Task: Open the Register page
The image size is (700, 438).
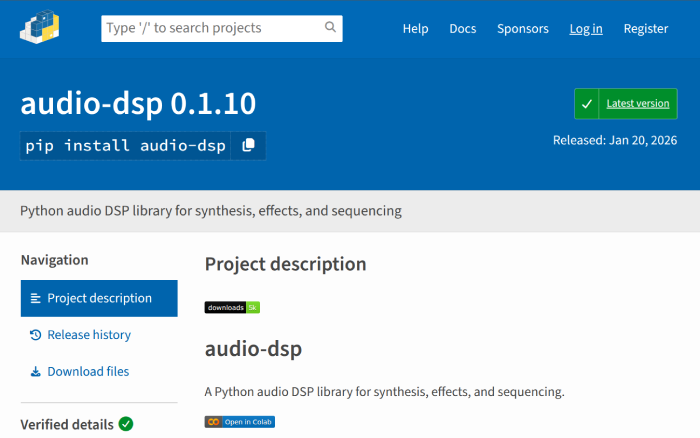Action: [646, 29]
